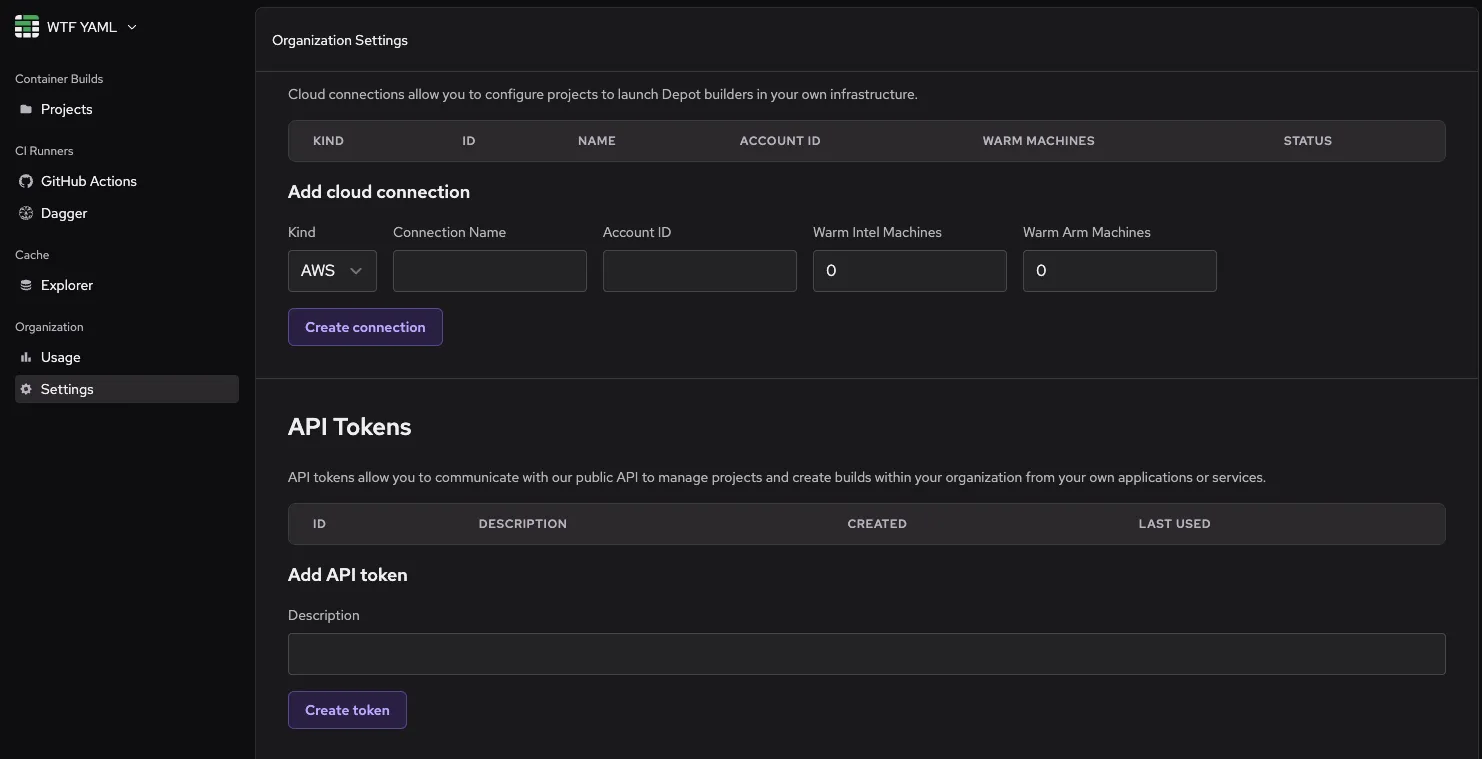Viewport: 1482px width, 759px height.
Task: Open the Usage statistics icon
Action: coord(25,357)
